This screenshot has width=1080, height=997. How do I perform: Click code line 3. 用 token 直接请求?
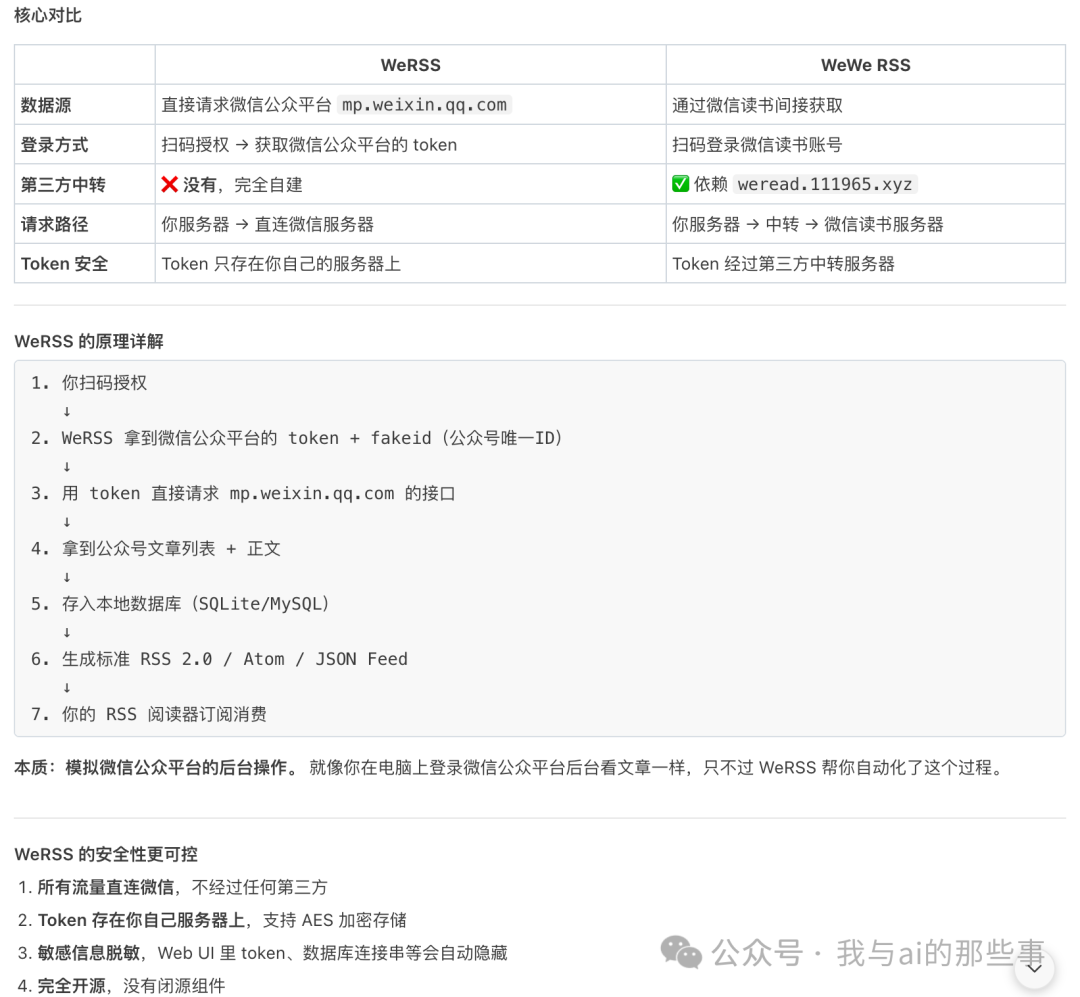(243, 493)
